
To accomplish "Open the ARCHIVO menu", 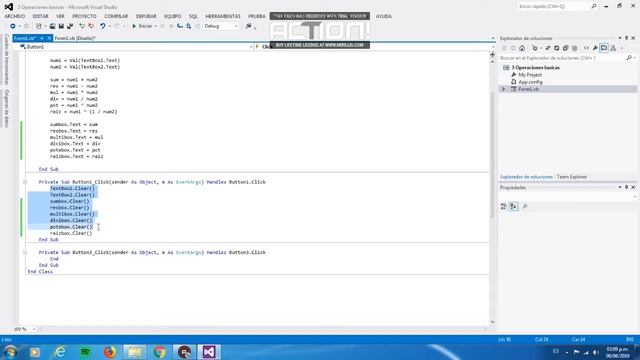I will pos(15,16).
